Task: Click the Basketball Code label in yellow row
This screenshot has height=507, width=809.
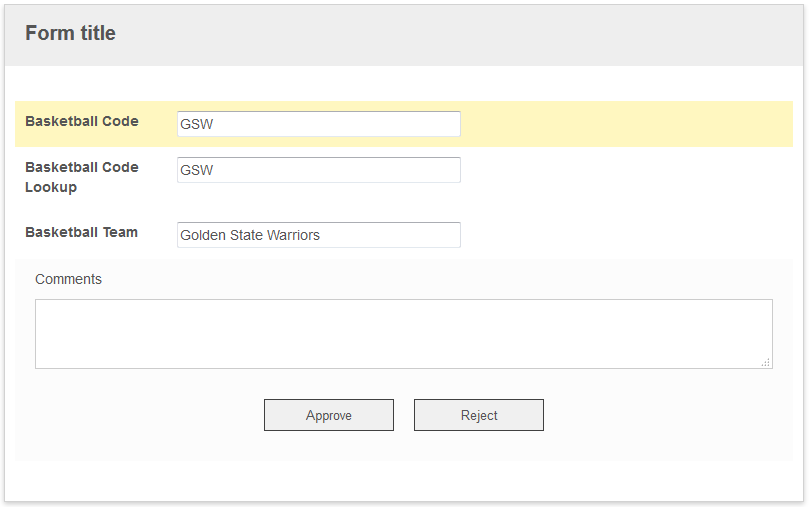Action: click(x=82, y=121)
